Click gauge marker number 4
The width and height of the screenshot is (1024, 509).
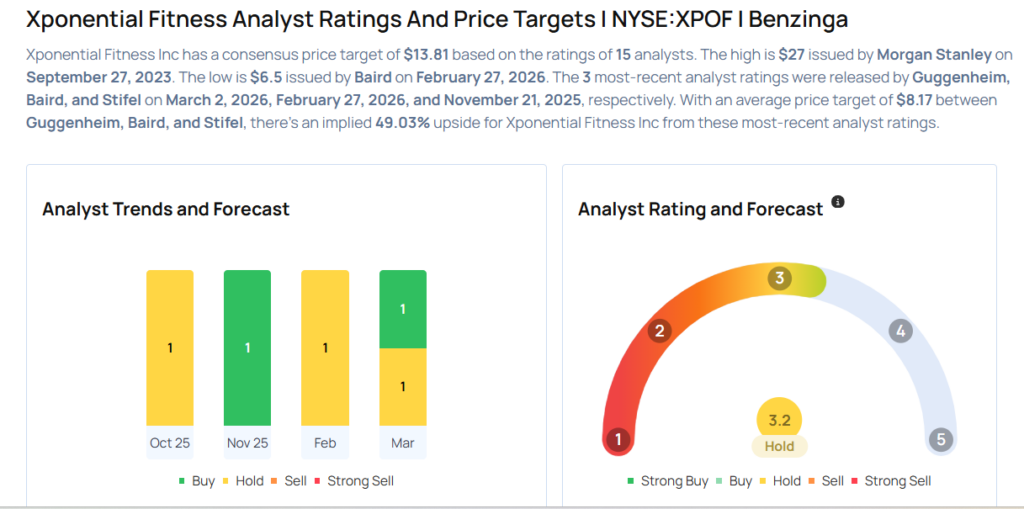pyautogui.click(x=901, y=331)
